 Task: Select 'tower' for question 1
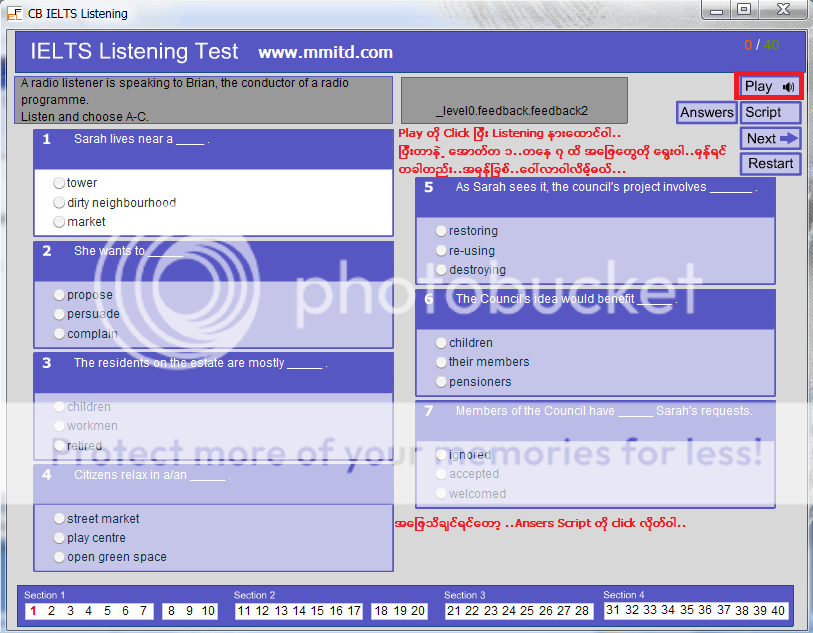(x=58, y=182)
